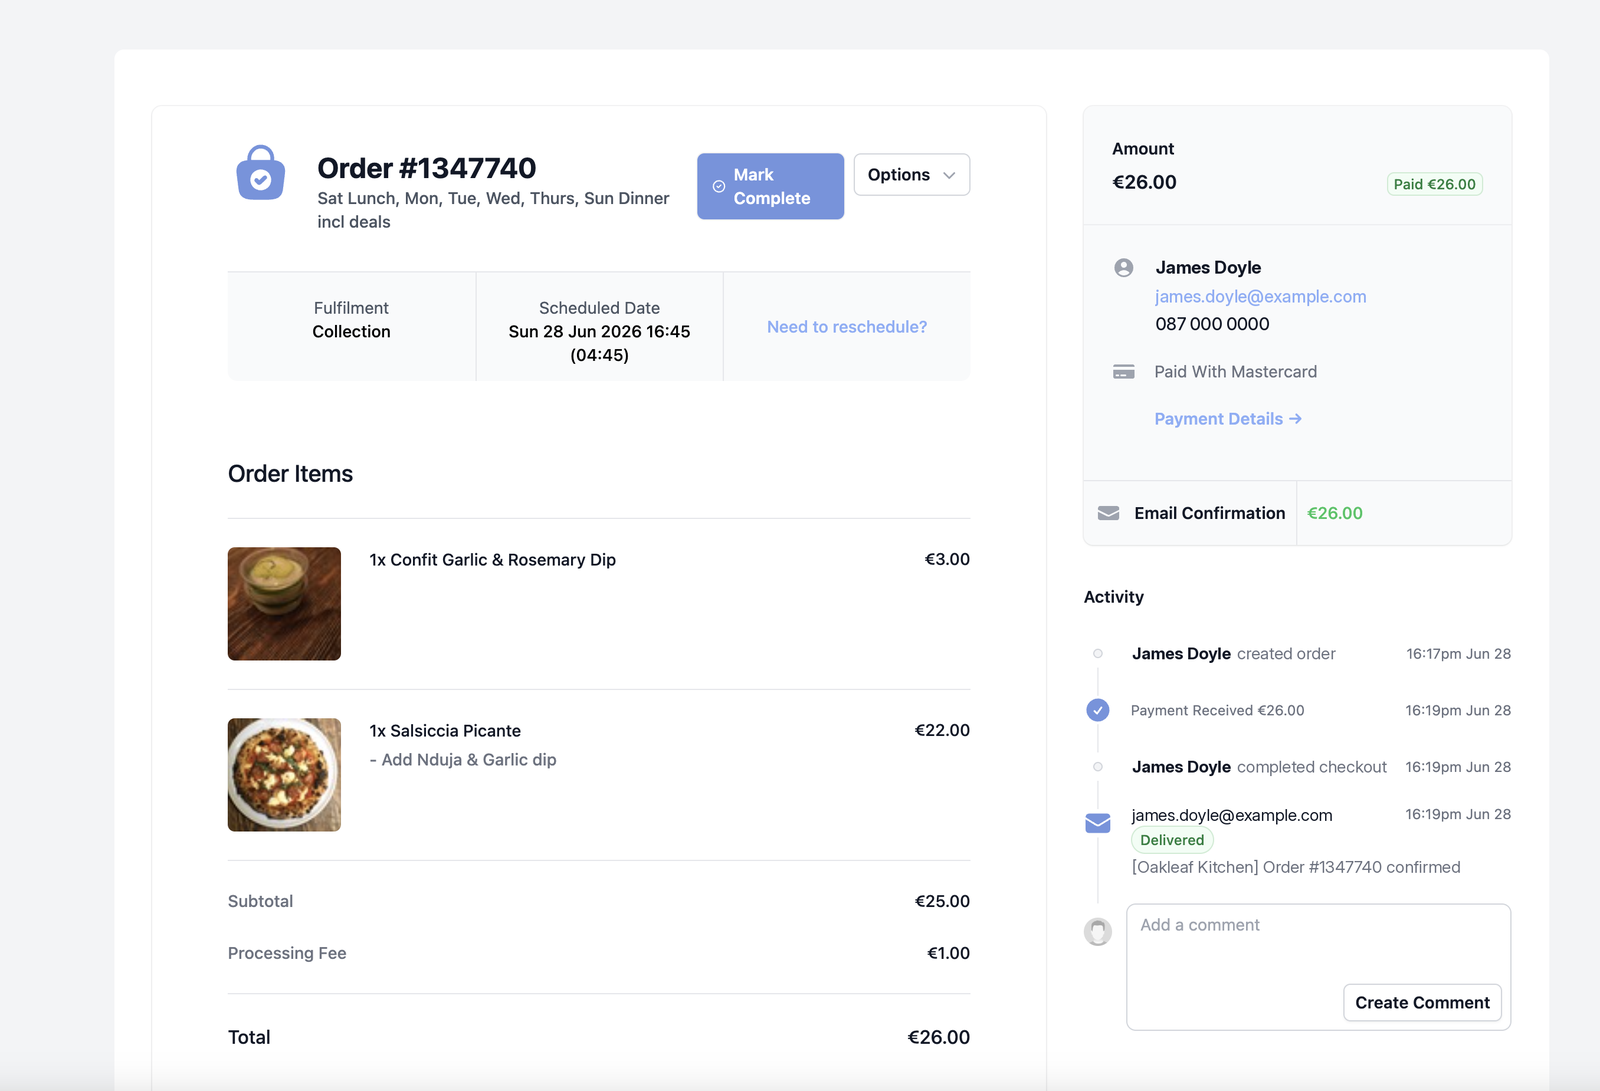Viewport: 1600px width, 1091px height.
Task: Click the Collection fulfilment value
Action: tap(351, 331)
